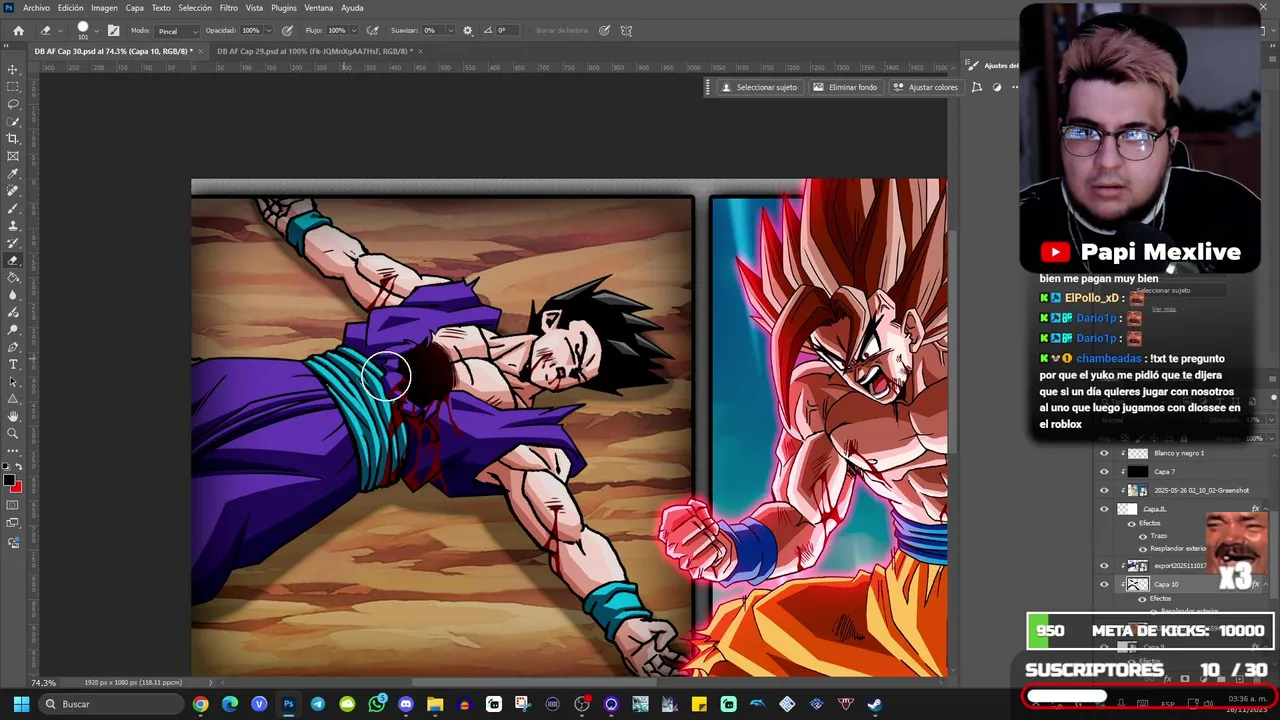Select the Clone Stamp tool

[x=13, y=226]
